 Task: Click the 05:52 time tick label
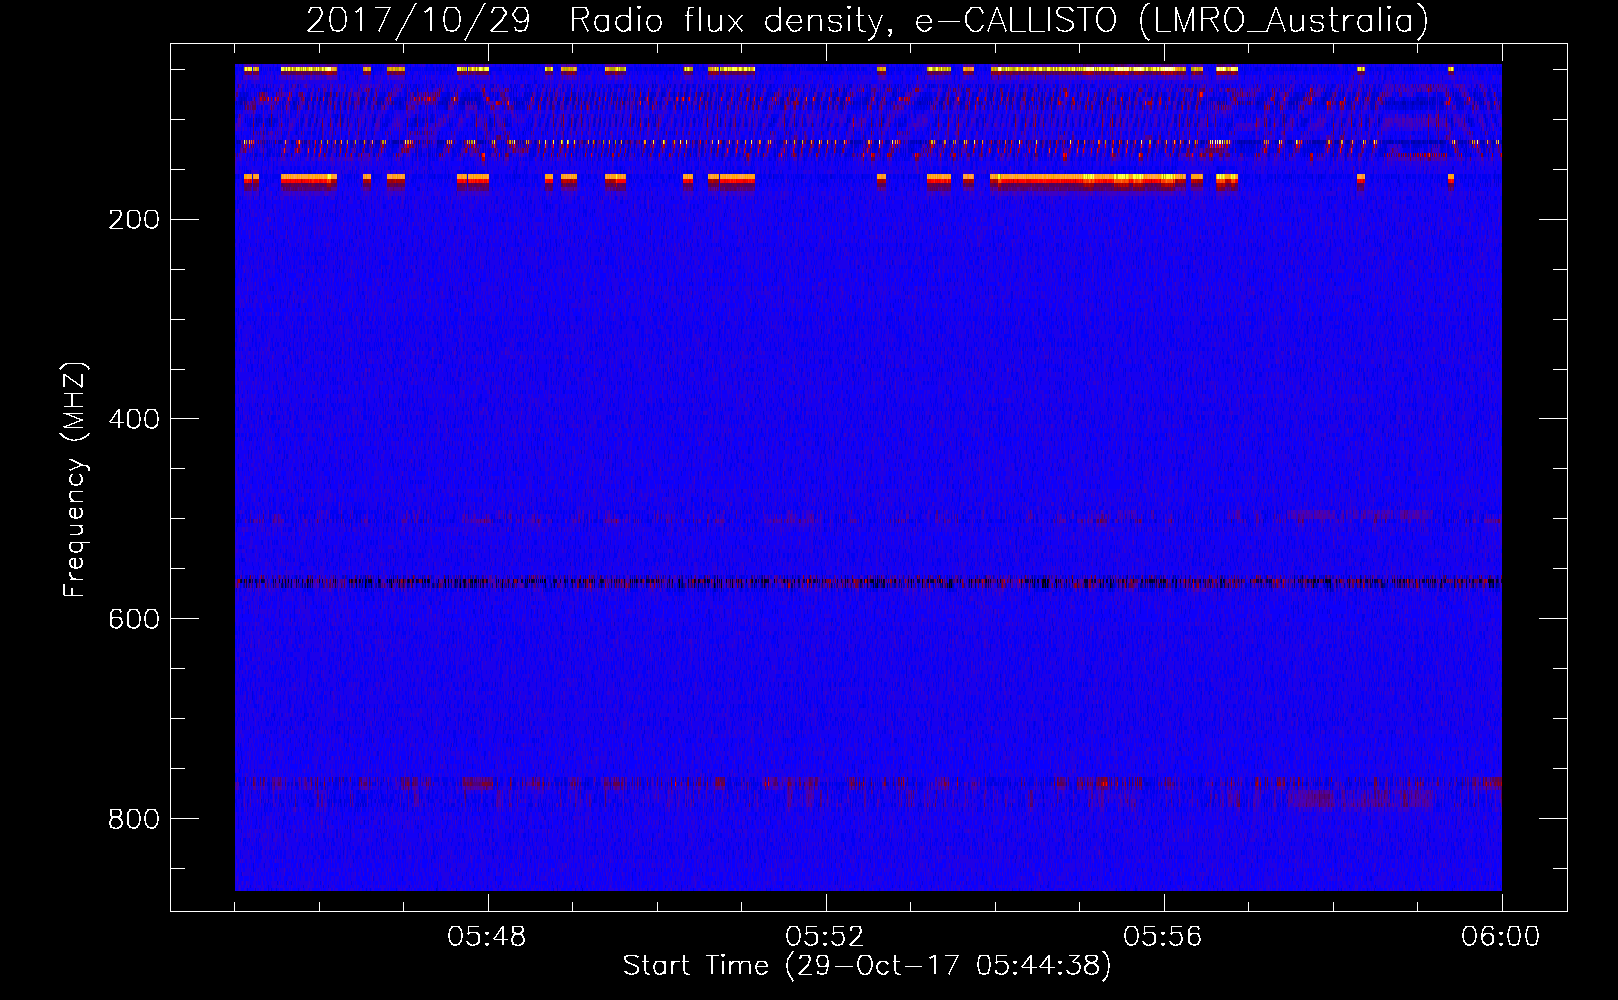pos(825,937)
